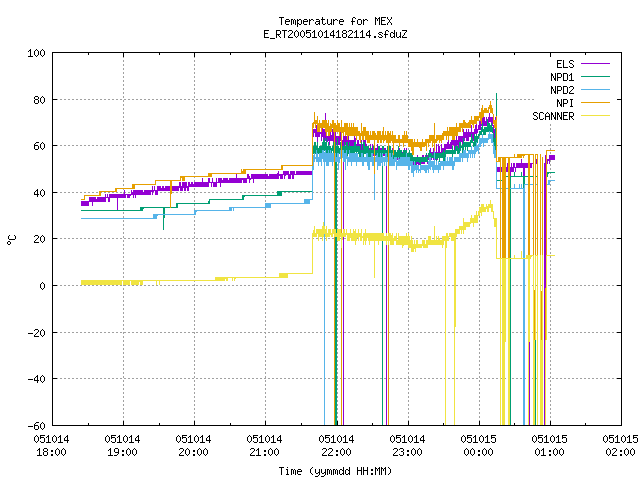Click the y-axis label -40

[36, 379]
